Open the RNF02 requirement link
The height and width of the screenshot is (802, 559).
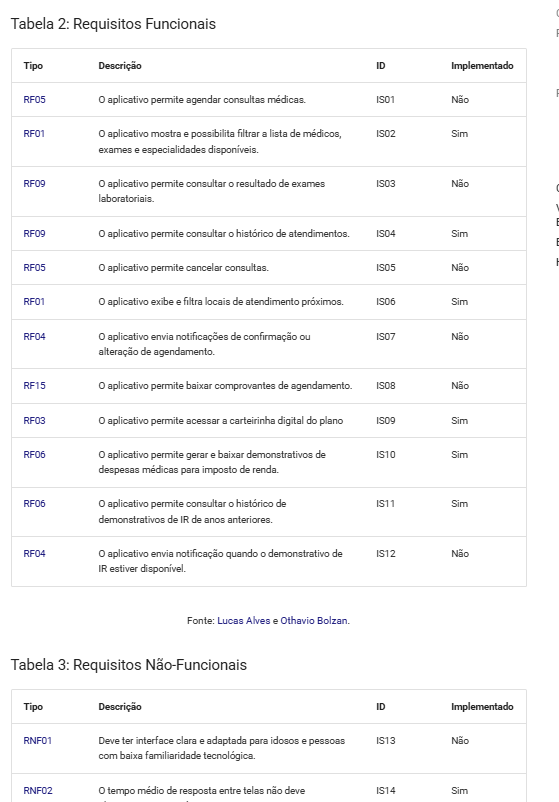[x=38, y=791]
